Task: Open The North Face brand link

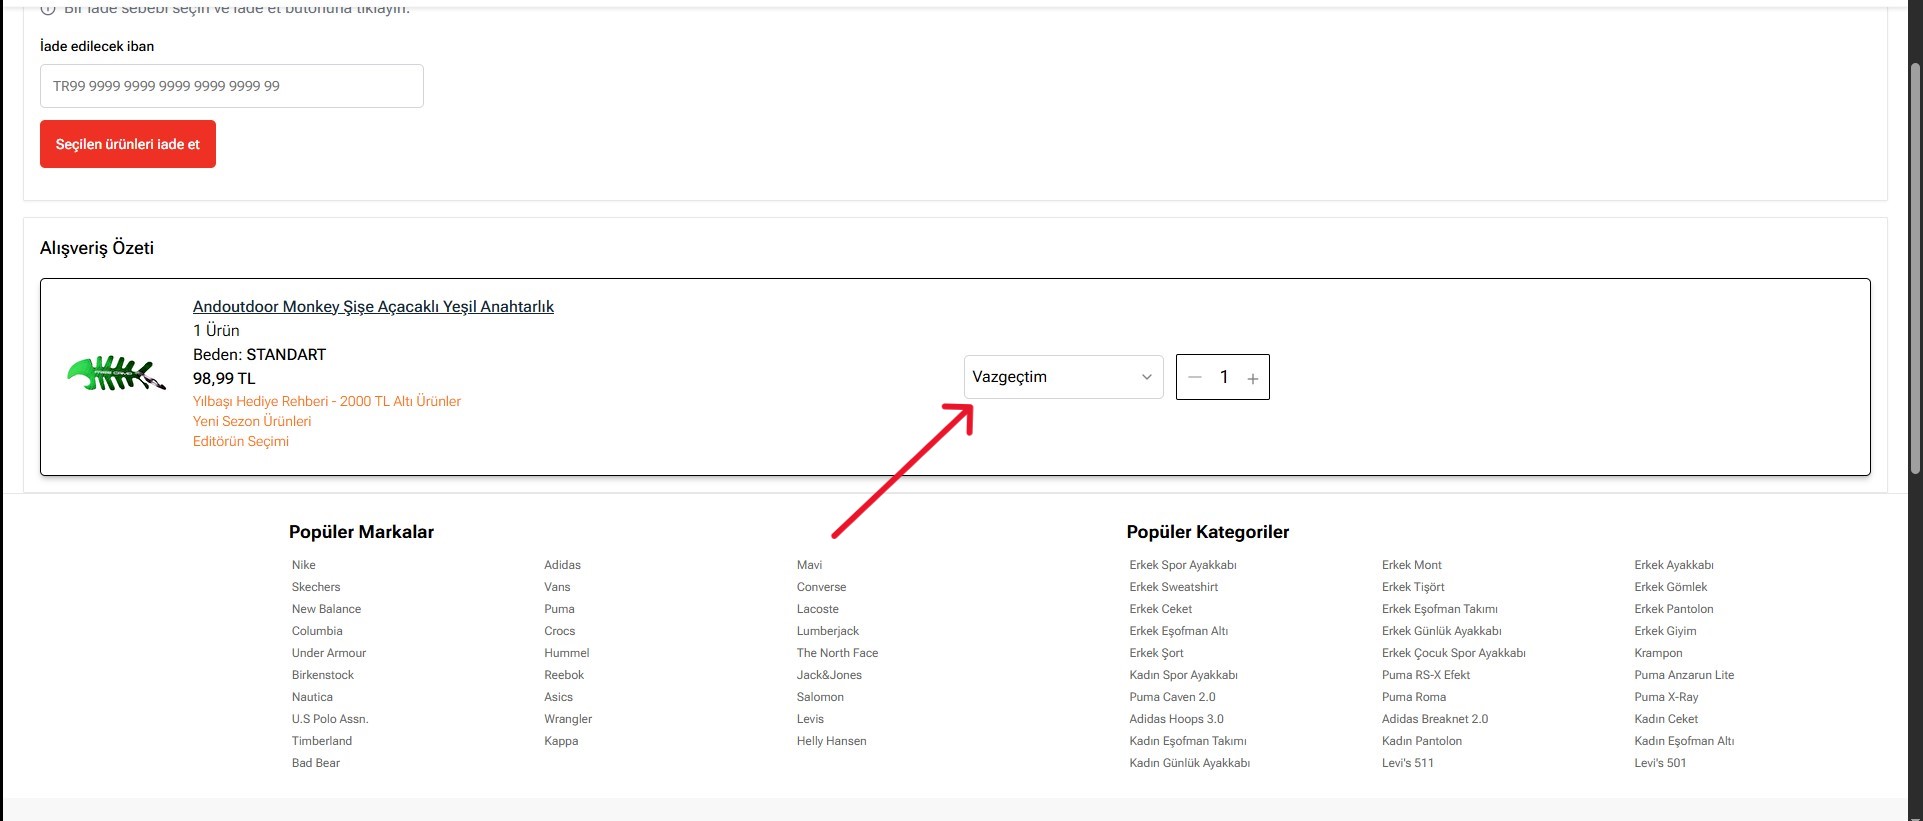Action: tap(837, 653)
